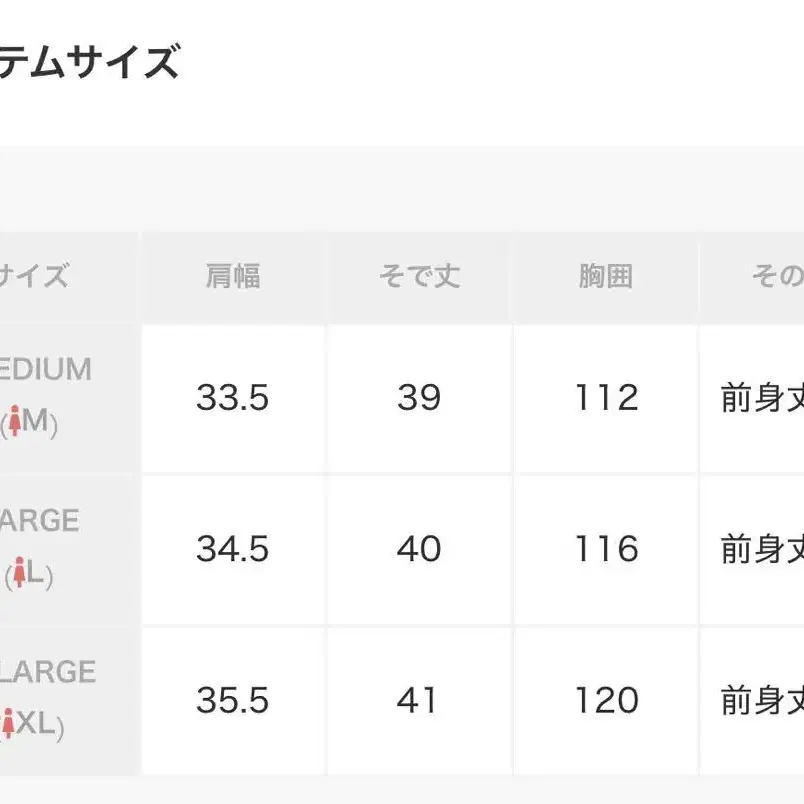Select the MEDIUM size row label
The width and height of the screenshot is (804, 804).
click(x=45, y=369)
